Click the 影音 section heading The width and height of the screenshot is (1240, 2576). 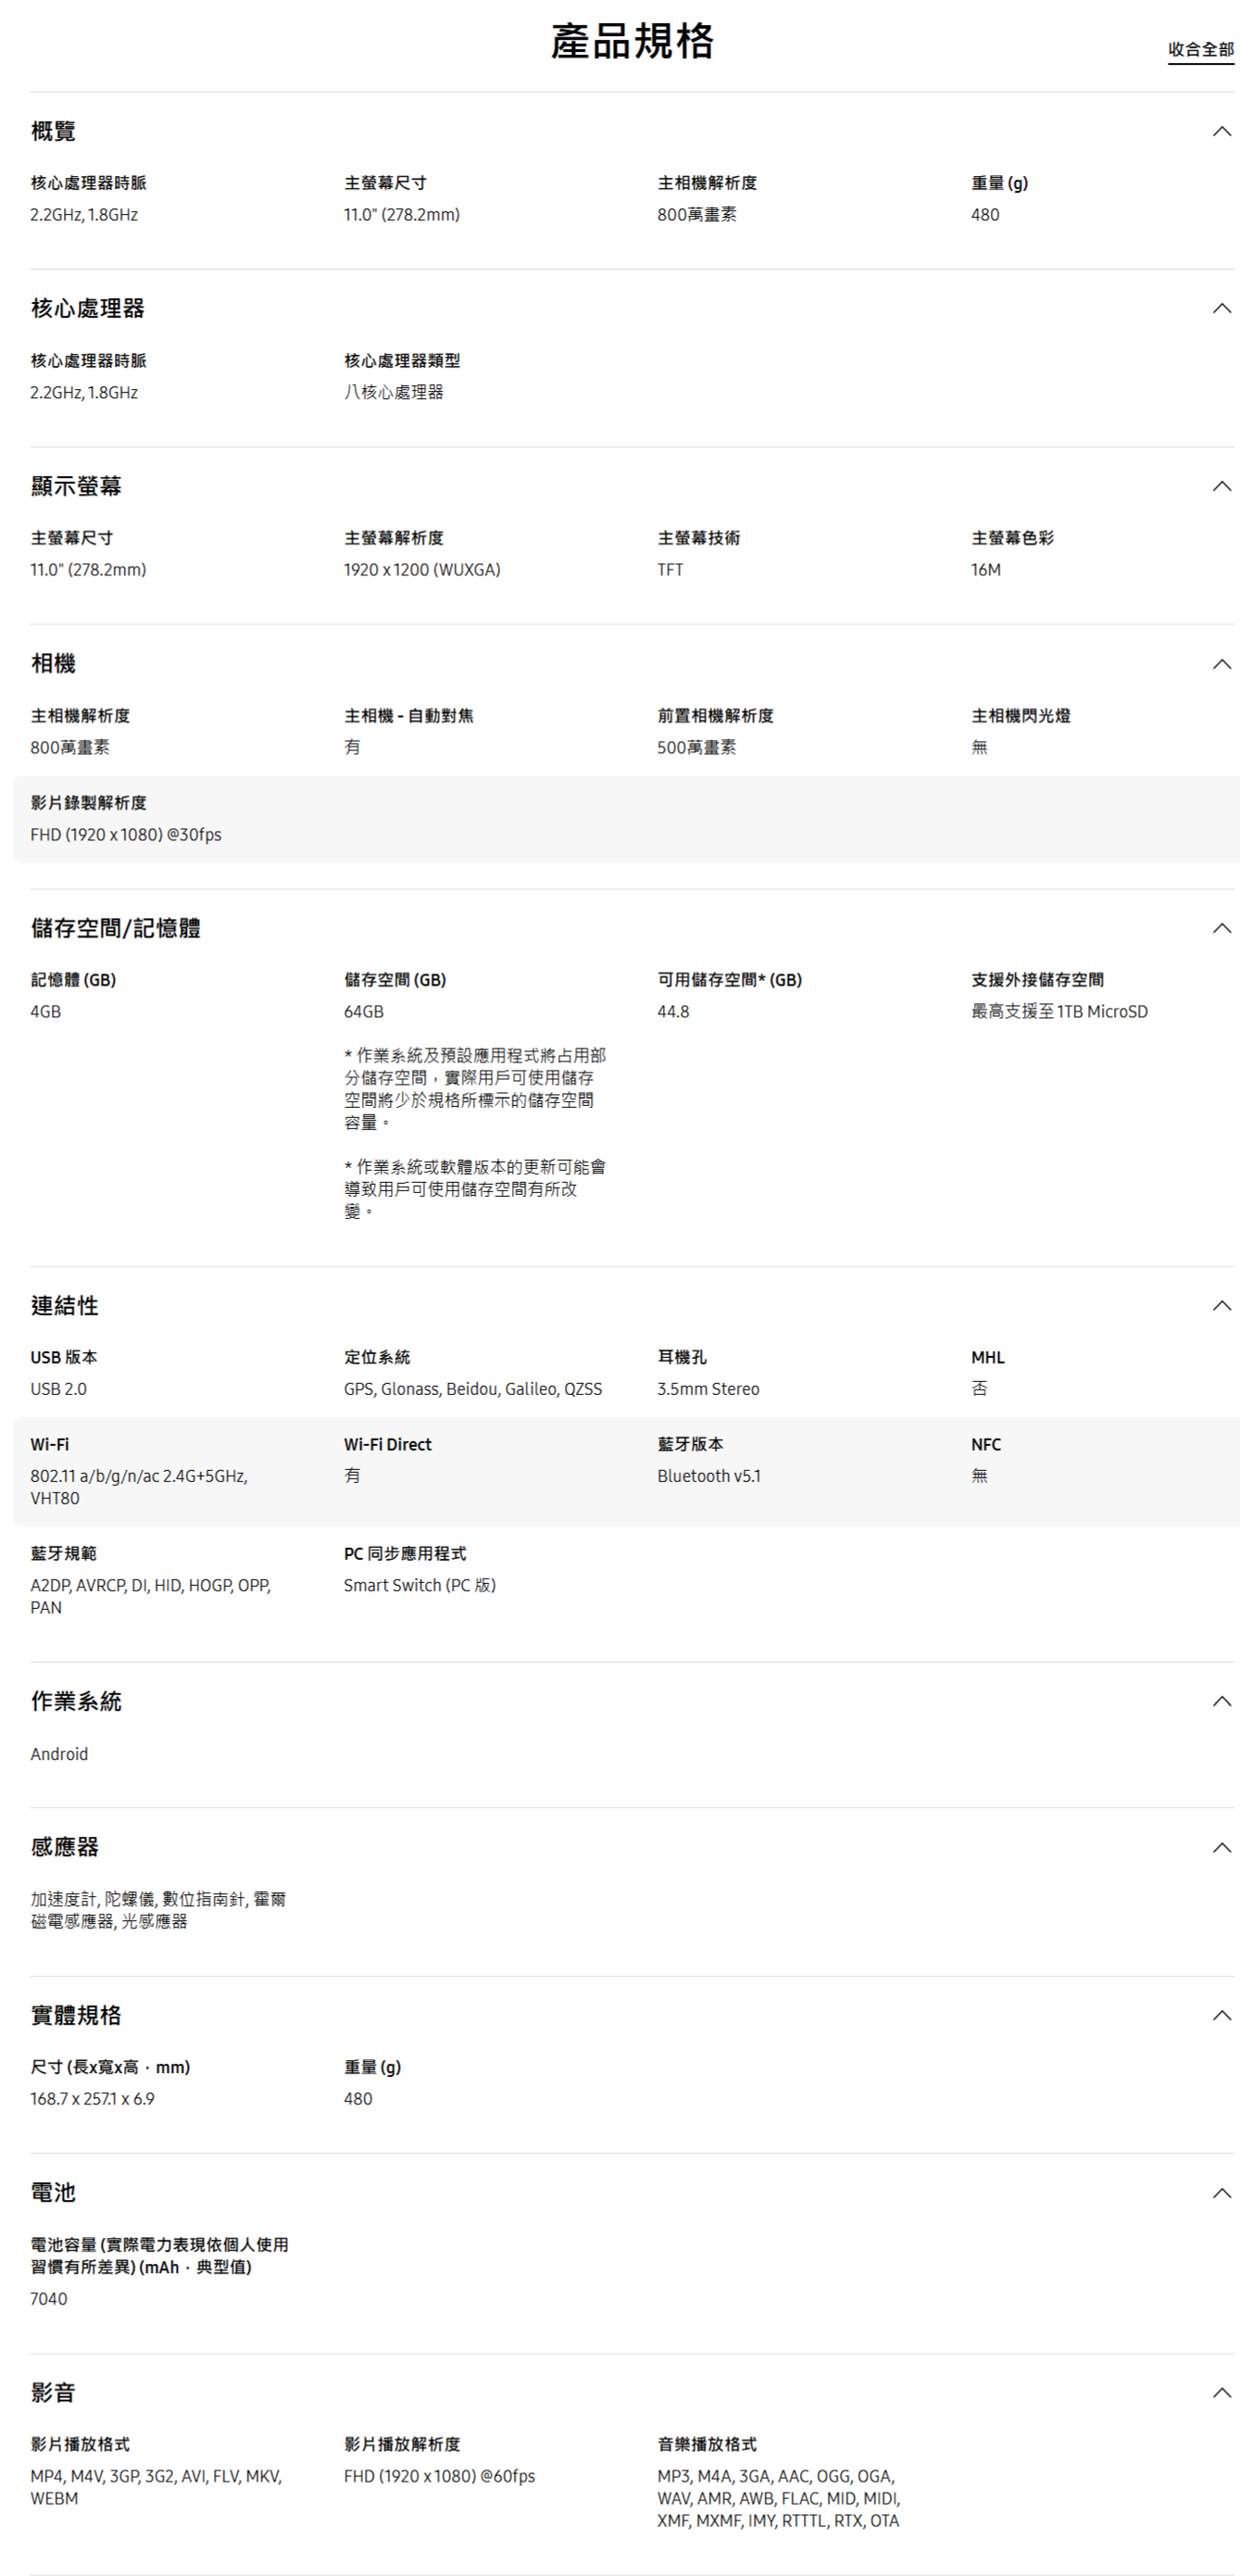coord(53,2392)
